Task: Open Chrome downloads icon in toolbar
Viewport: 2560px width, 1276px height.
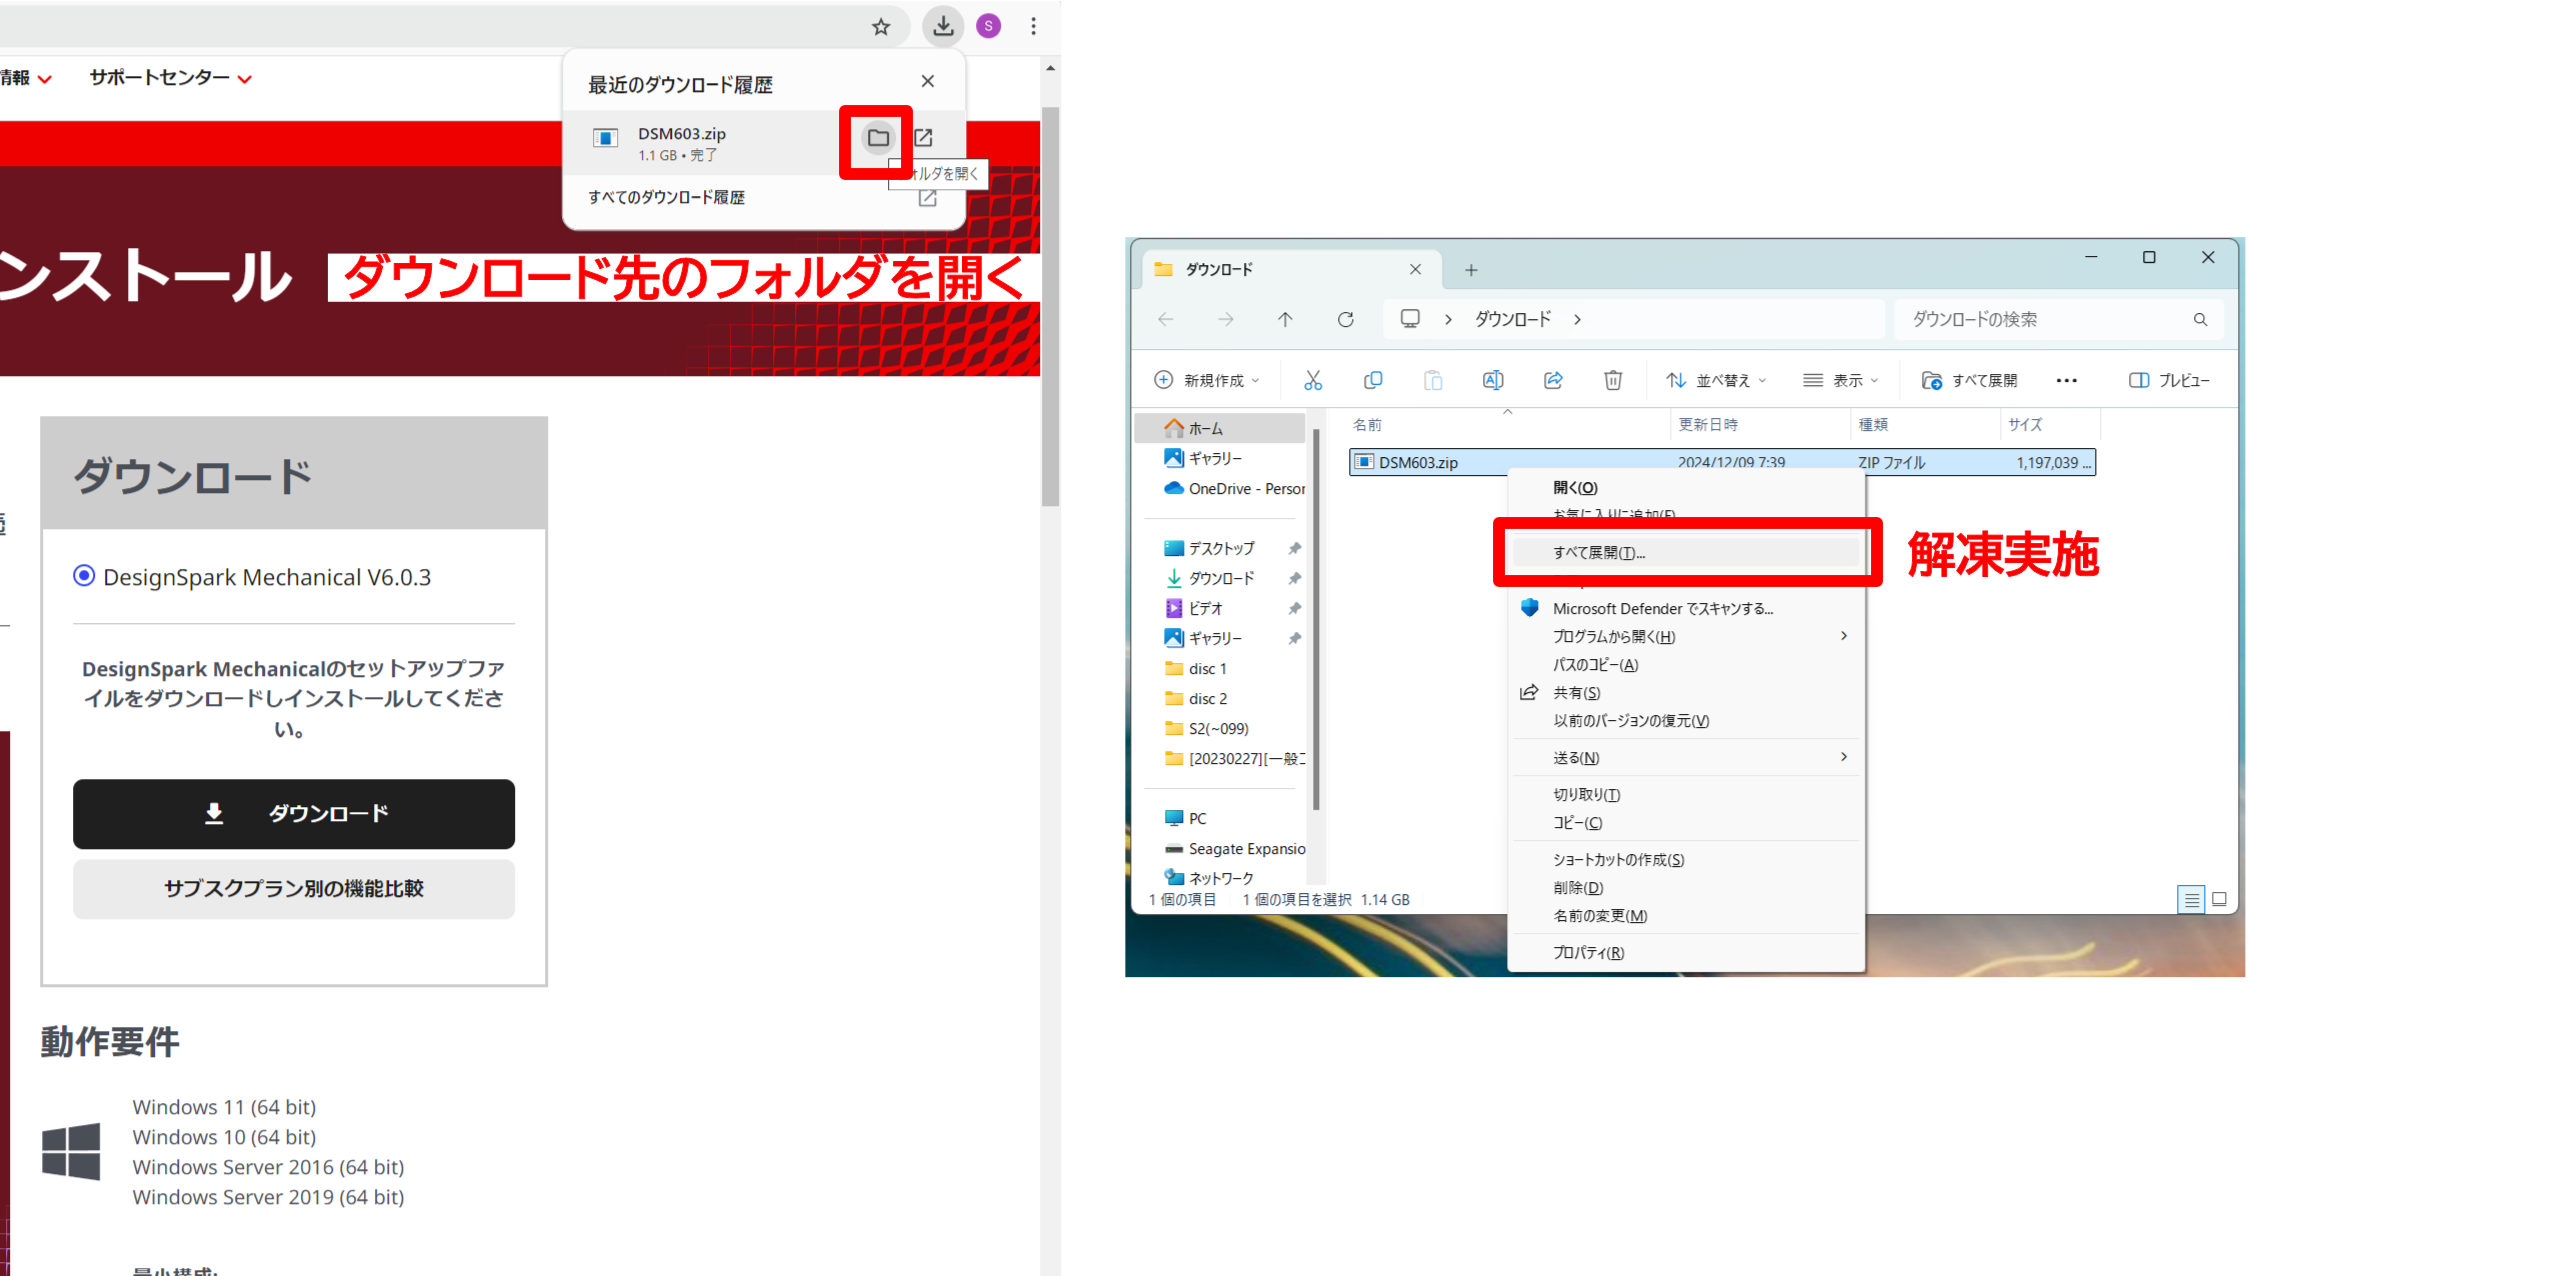Action: click(942, 27)
